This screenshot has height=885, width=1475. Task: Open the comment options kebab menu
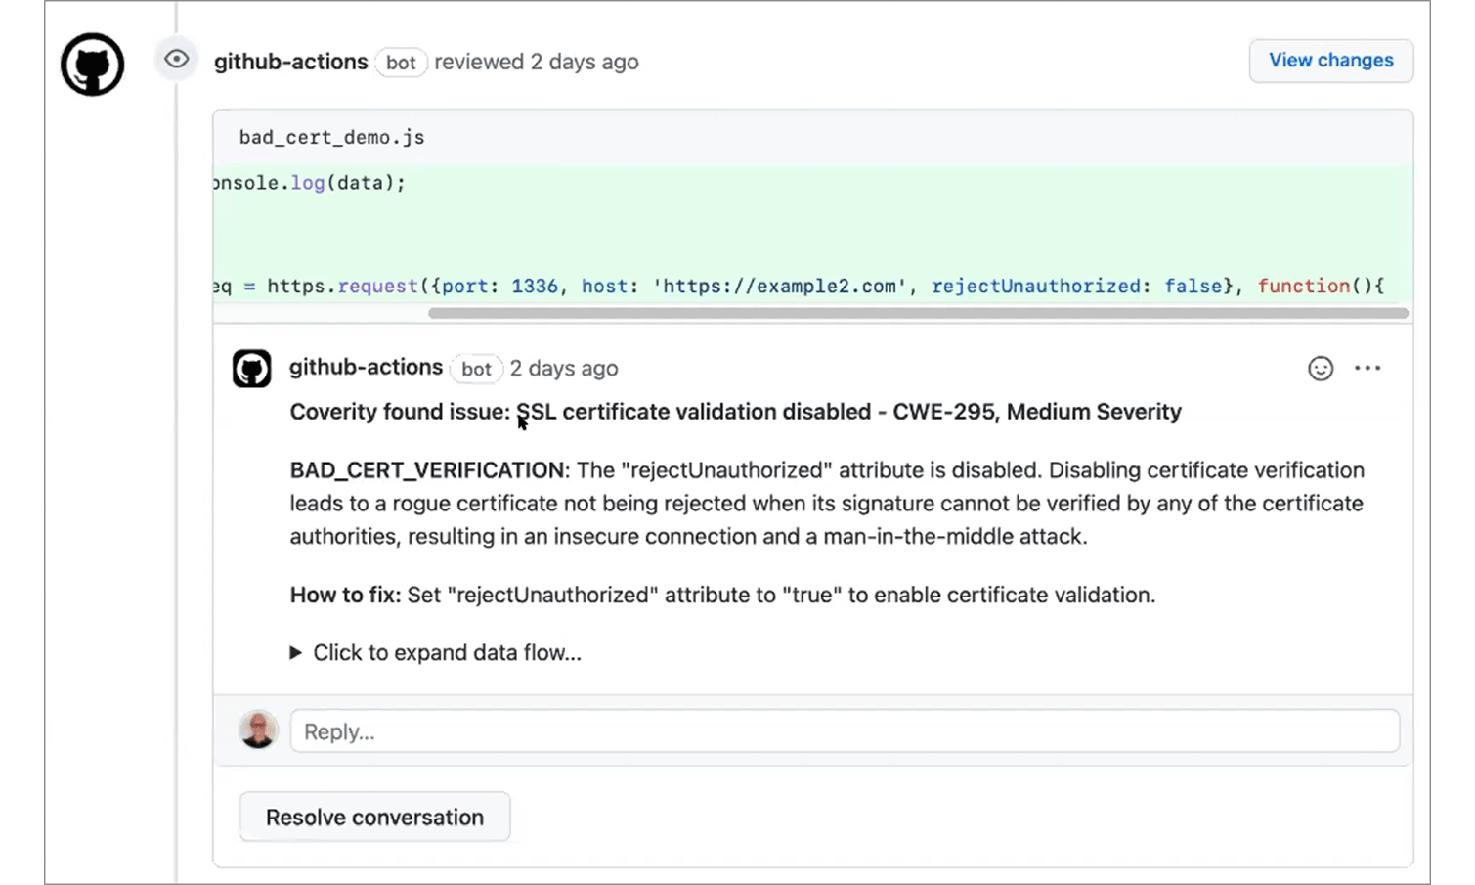point(1367,368)
